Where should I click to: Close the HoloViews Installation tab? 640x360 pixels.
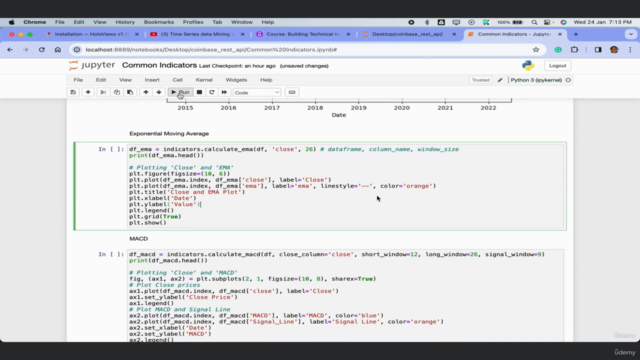(x=137, y=34)
